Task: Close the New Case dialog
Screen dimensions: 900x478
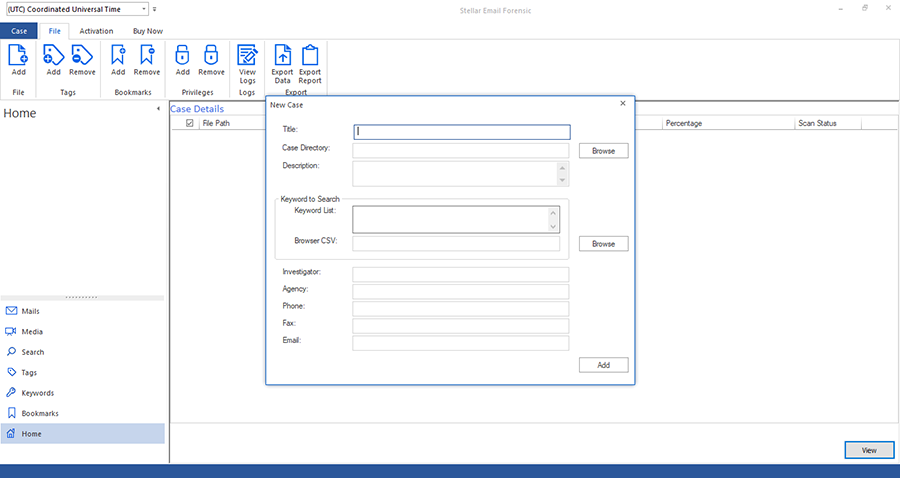Action: tap(623, 104)
